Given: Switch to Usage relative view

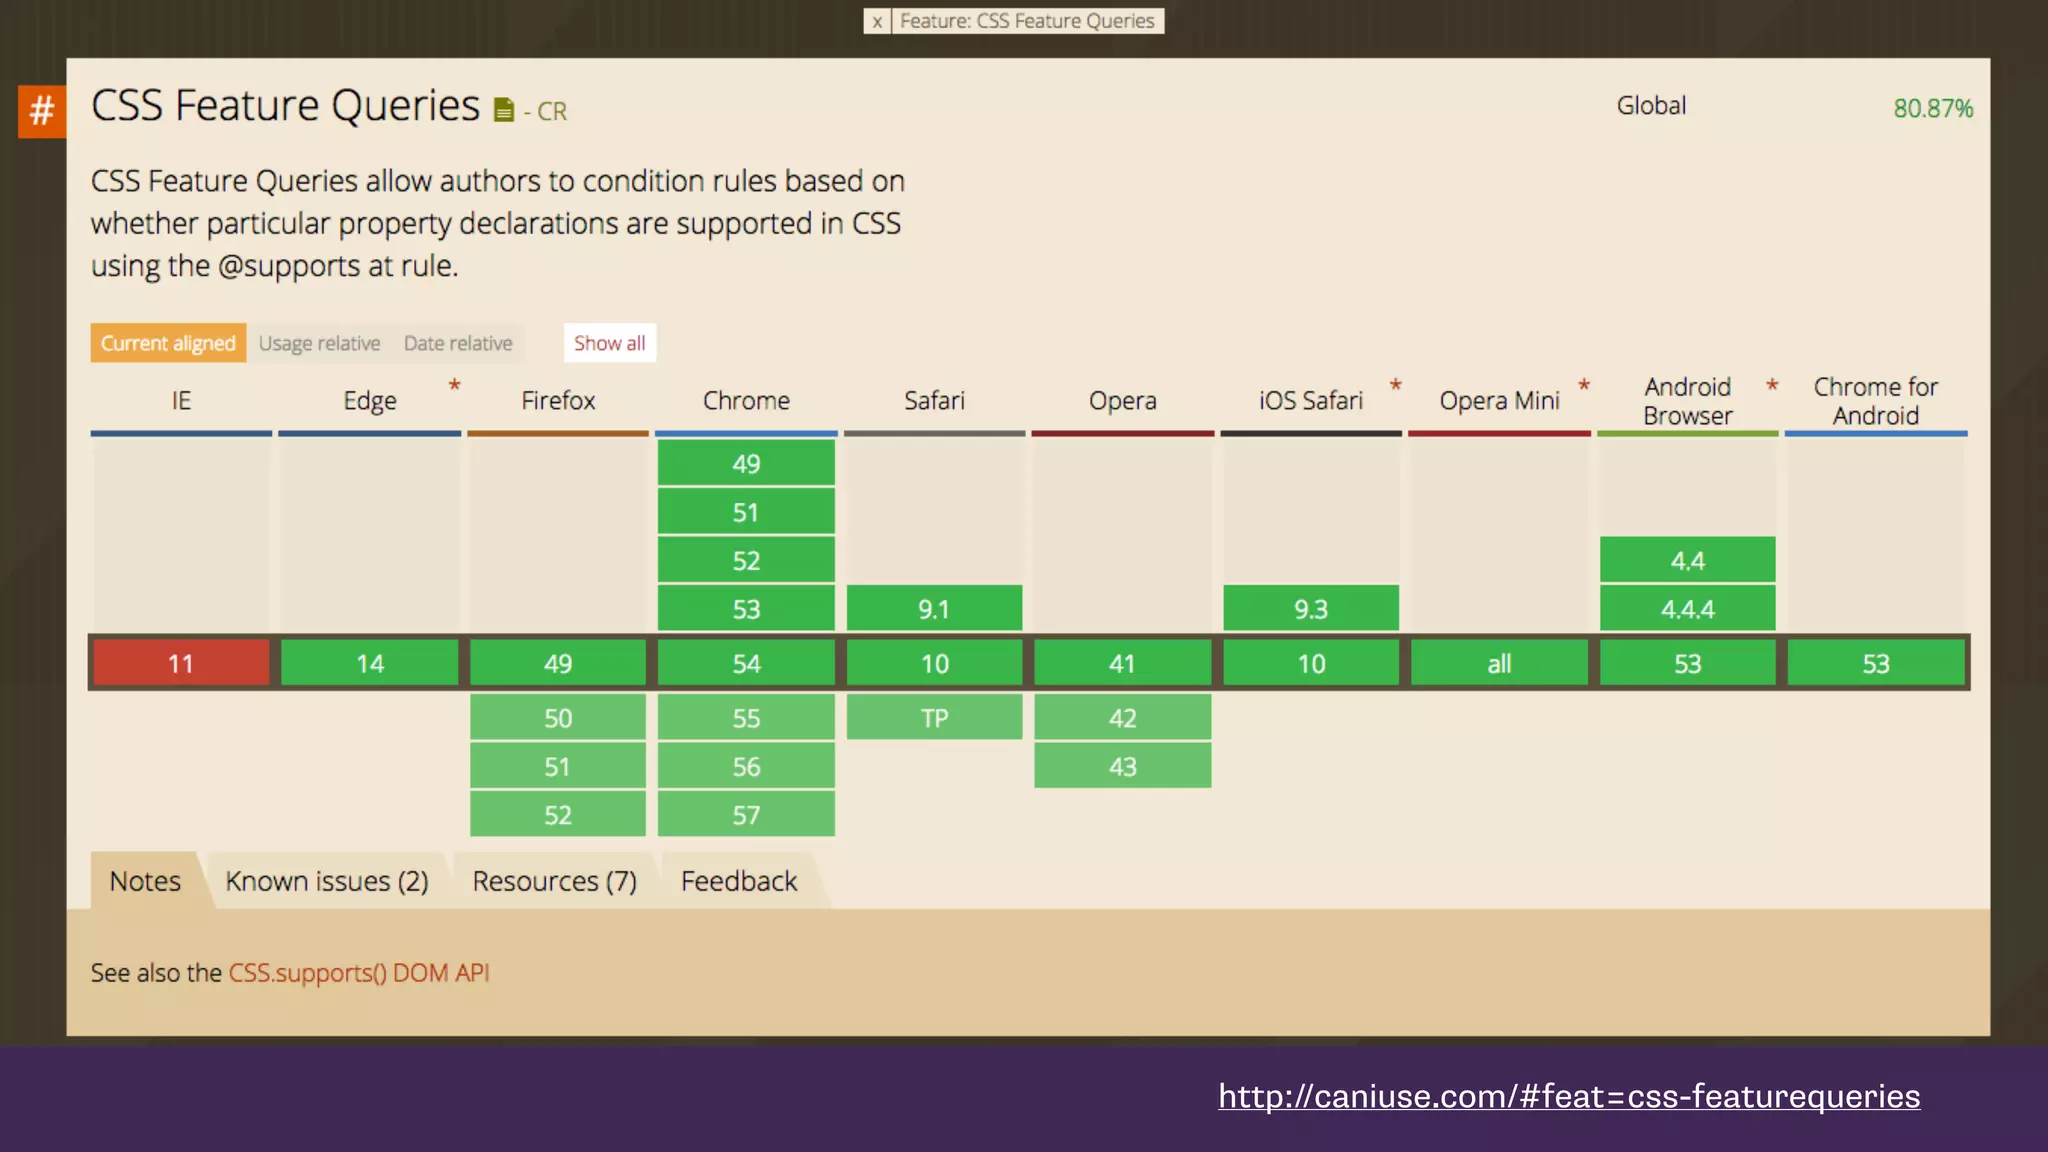Looking at the screenshot, I should [x=319, y=343].
